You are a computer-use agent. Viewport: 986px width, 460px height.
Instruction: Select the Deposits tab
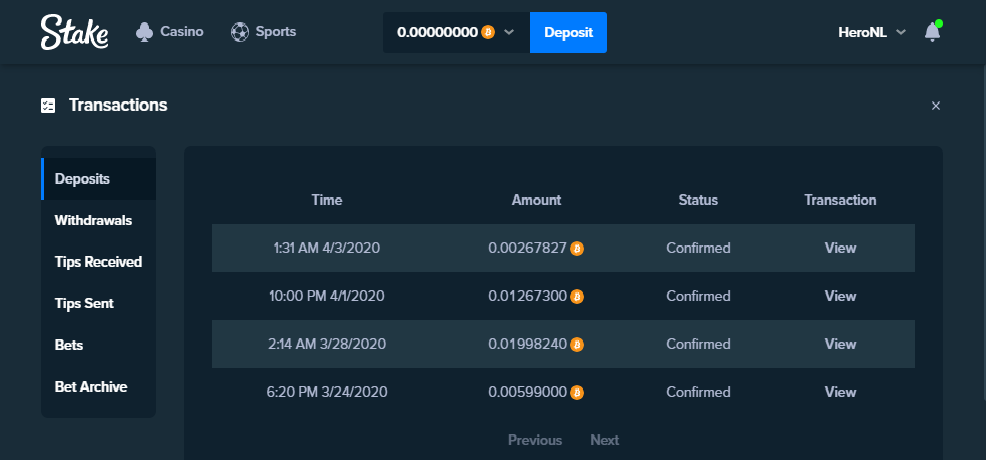point(99,179)
